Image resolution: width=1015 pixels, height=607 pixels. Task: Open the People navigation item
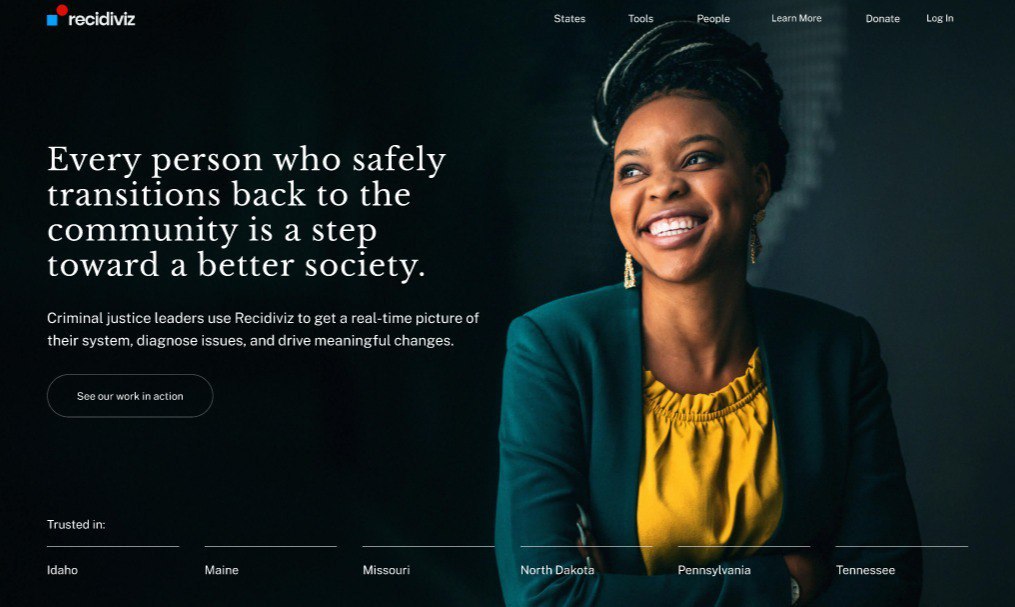pyautogui.click(x=713, y=19)
